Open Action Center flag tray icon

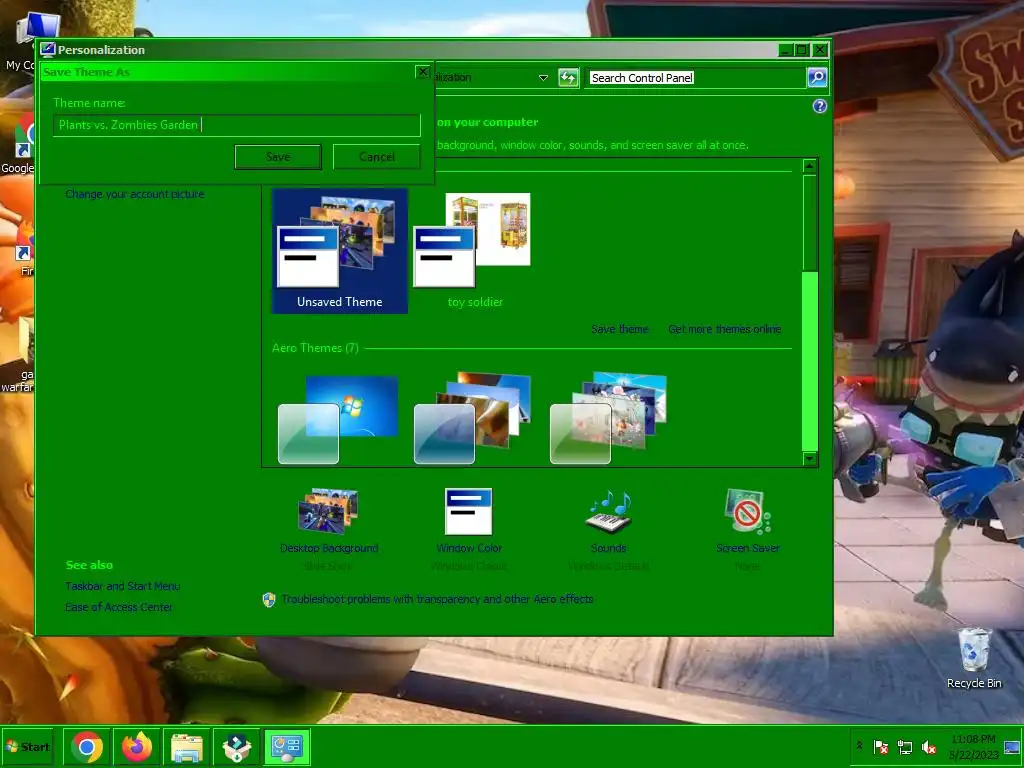[x=881, y=746]
